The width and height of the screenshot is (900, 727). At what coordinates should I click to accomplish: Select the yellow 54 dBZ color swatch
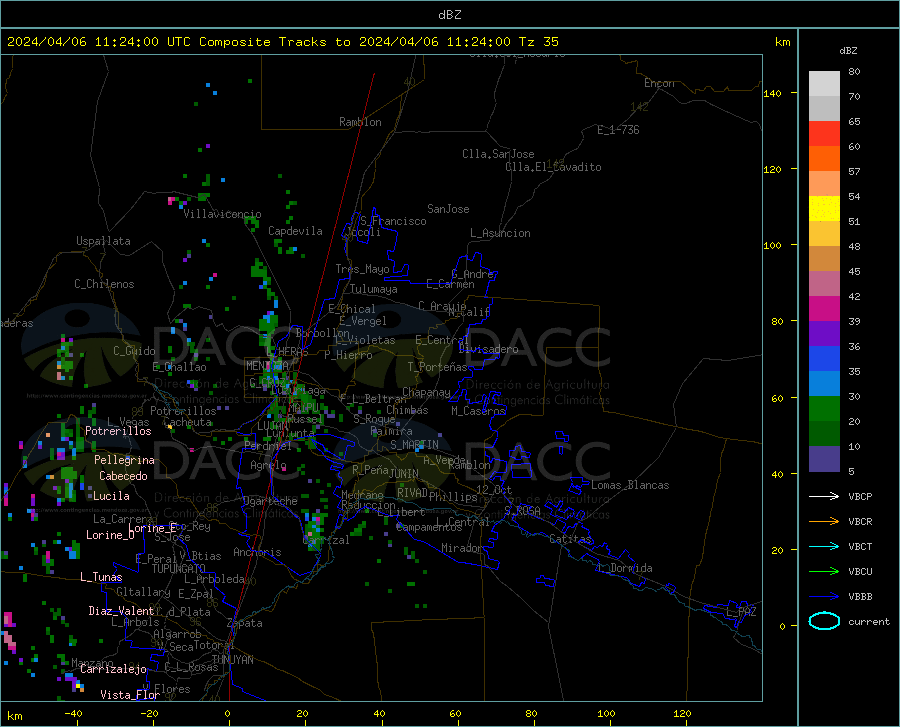point(824,209)
